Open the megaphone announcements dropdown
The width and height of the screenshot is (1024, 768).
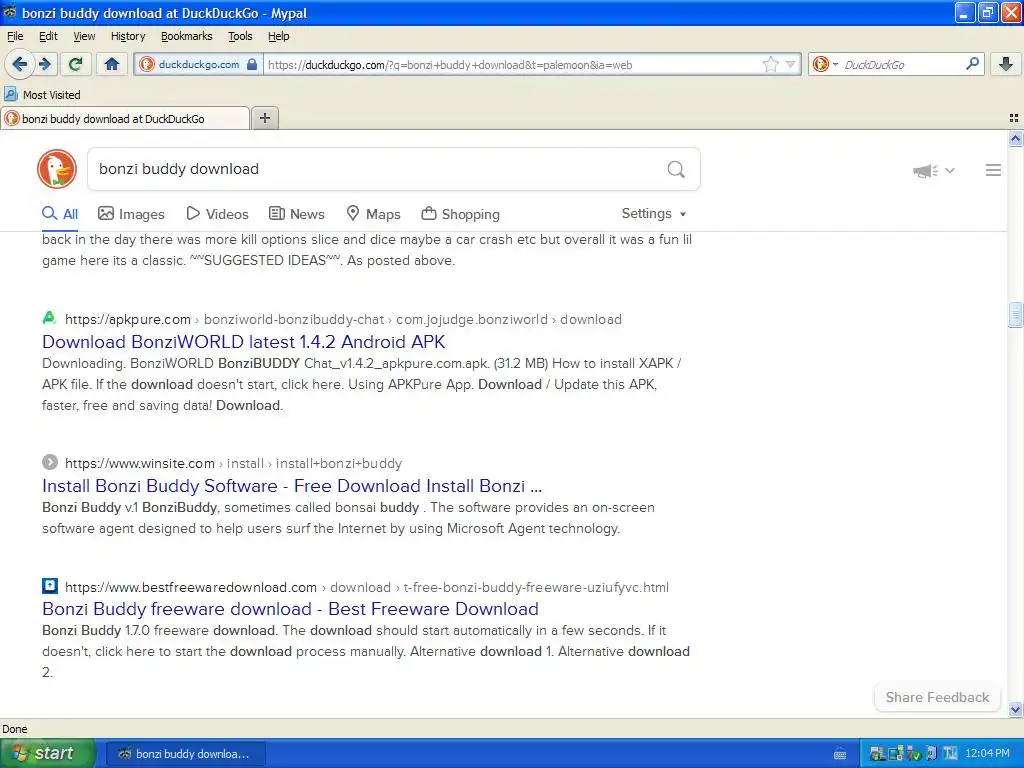[x=934, y=170]
